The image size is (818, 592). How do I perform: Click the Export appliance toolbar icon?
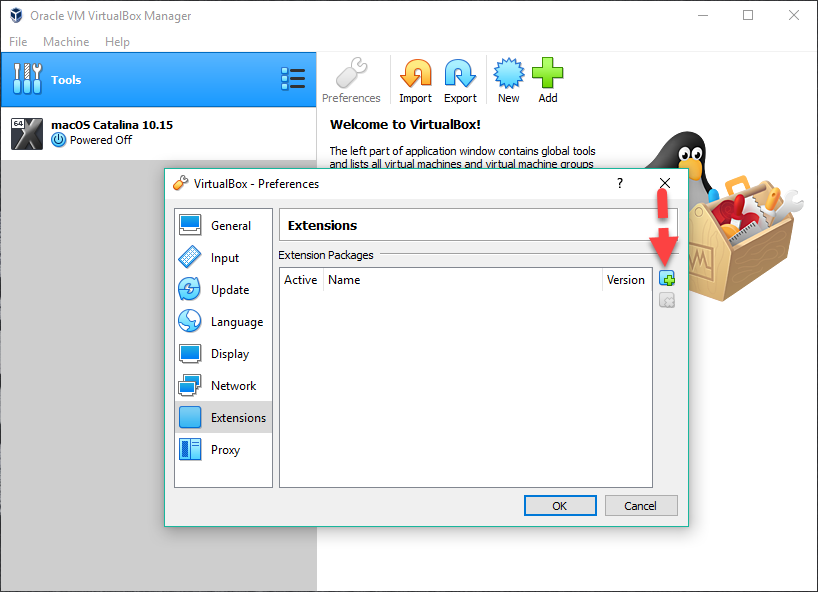(x=460, y=80)
